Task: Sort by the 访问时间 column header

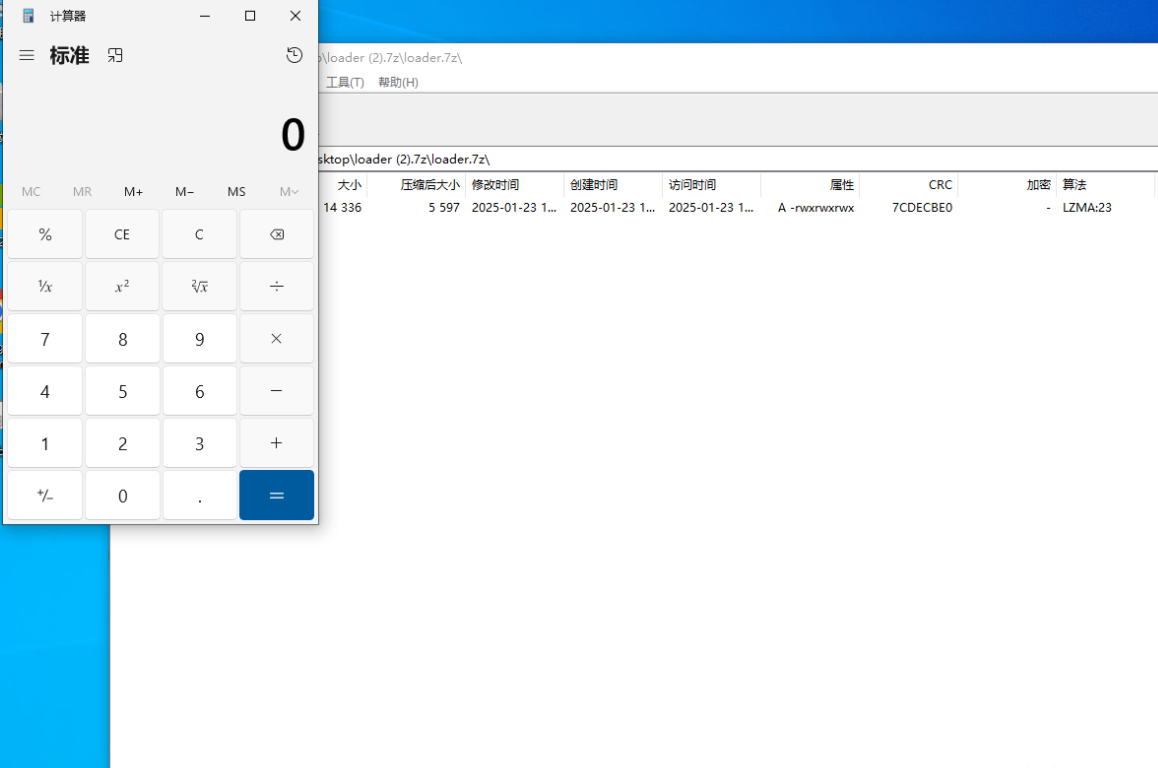Action: [712, 185]
